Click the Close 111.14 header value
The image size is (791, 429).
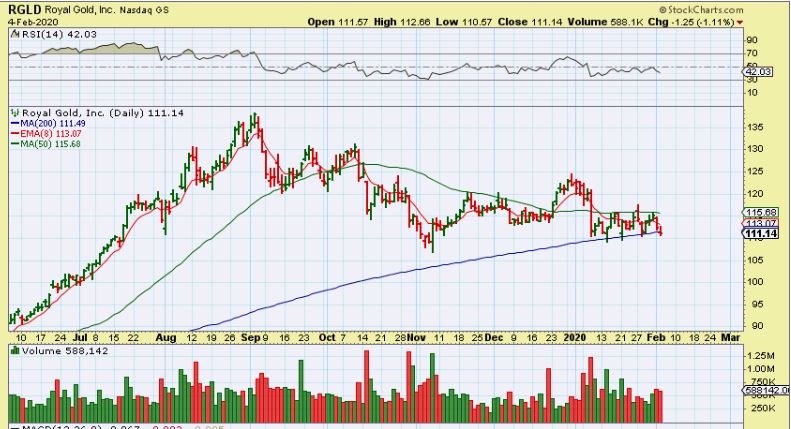[530, 22]
